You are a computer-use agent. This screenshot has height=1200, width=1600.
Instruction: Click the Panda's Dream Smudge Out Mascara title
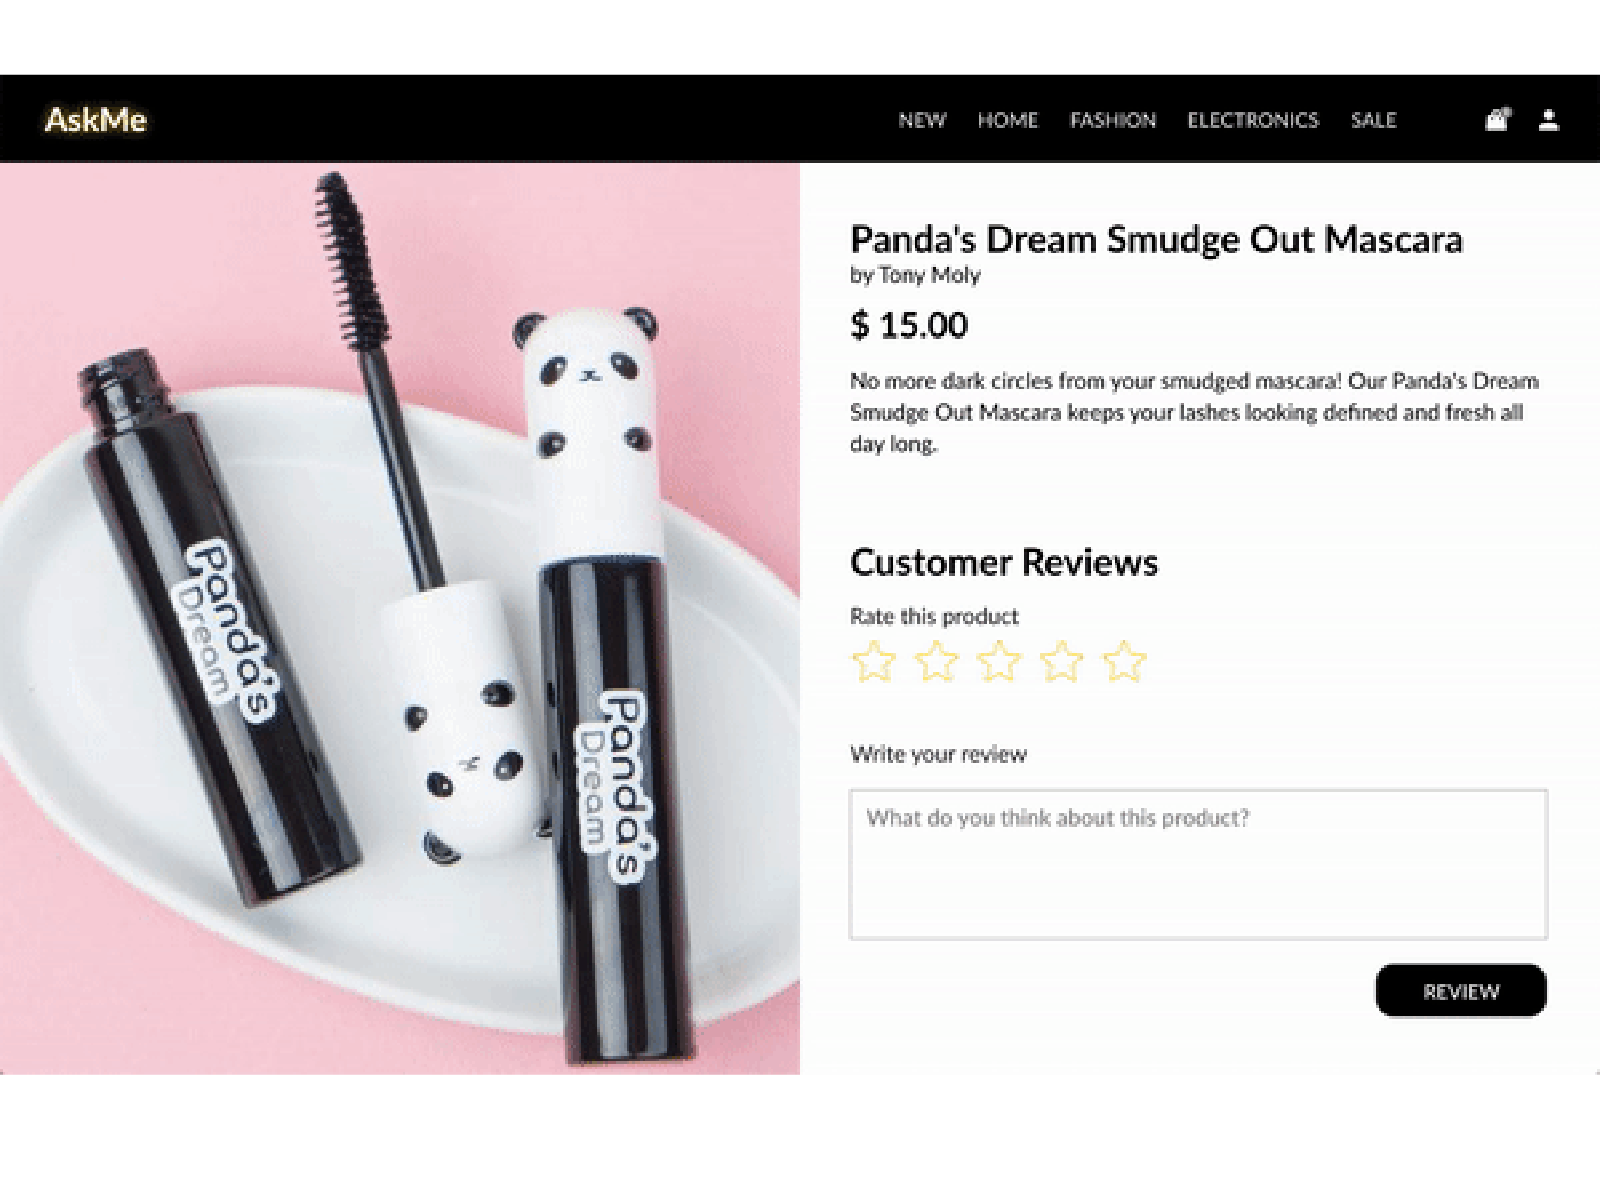coord(1156,240)
